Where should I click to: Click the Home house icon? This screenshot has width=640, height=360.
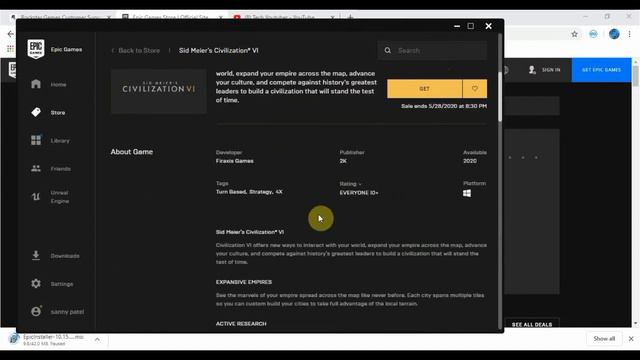36,84
